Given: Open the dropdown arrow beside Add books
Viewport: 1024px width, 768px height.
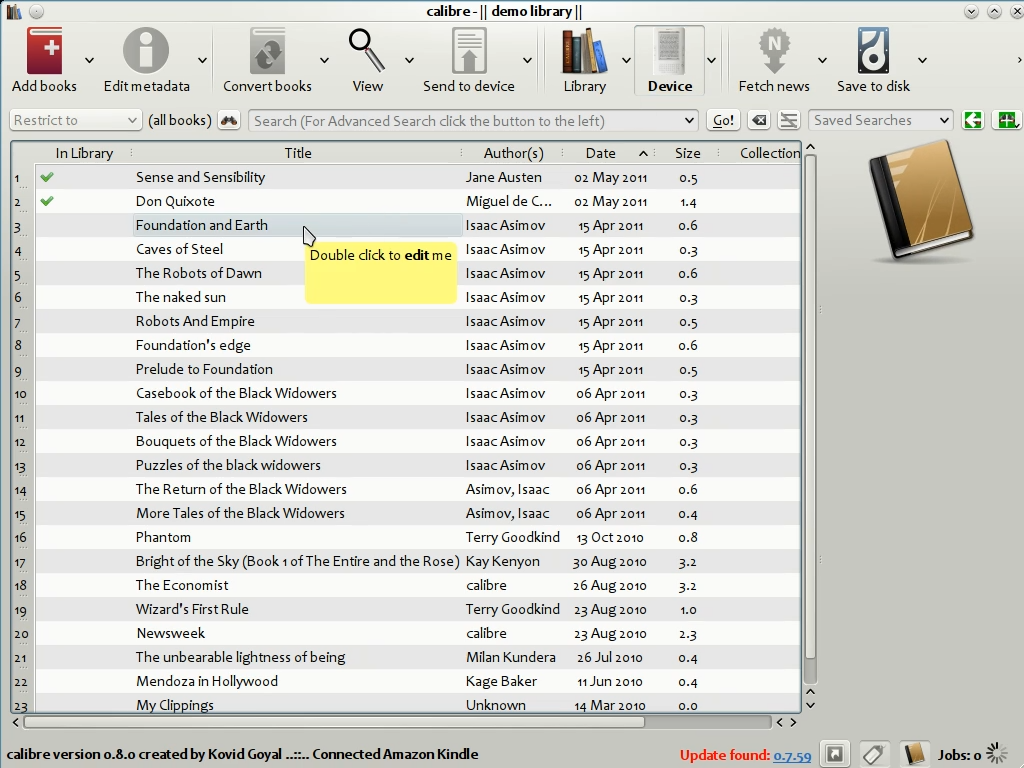Looking at the screenshot, I should tap(89, 61).
